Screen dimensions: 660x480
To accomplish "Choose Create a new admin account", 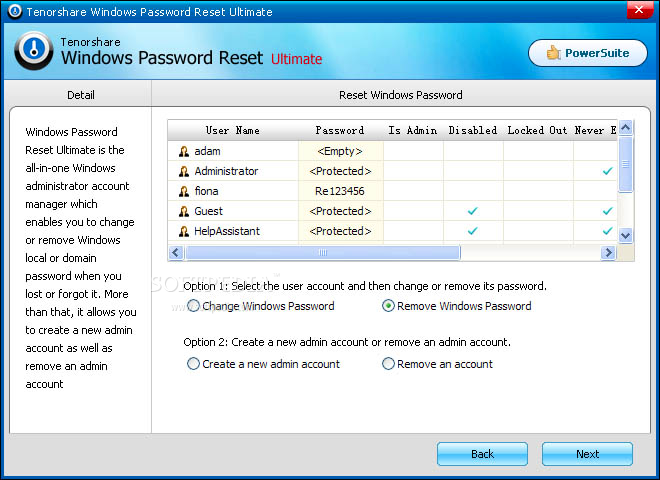I will (194, 364).
